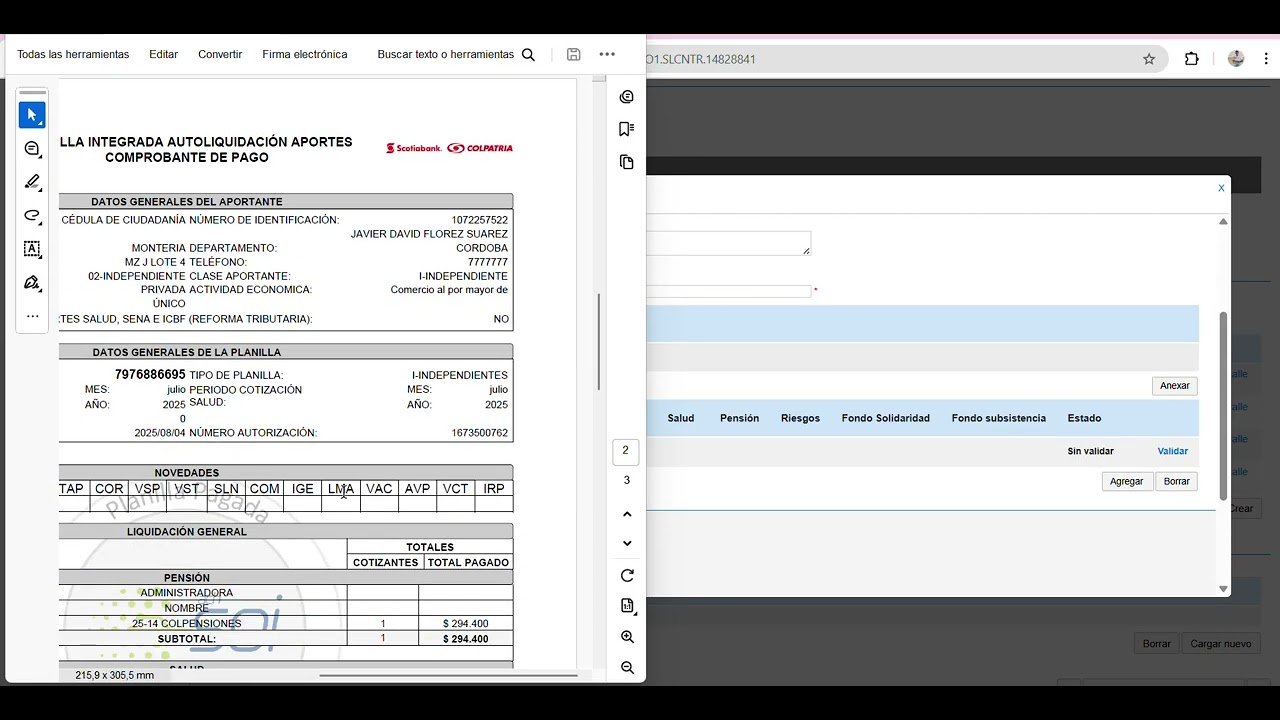Click authorization number 1673500762

click(x=479, y=433)
